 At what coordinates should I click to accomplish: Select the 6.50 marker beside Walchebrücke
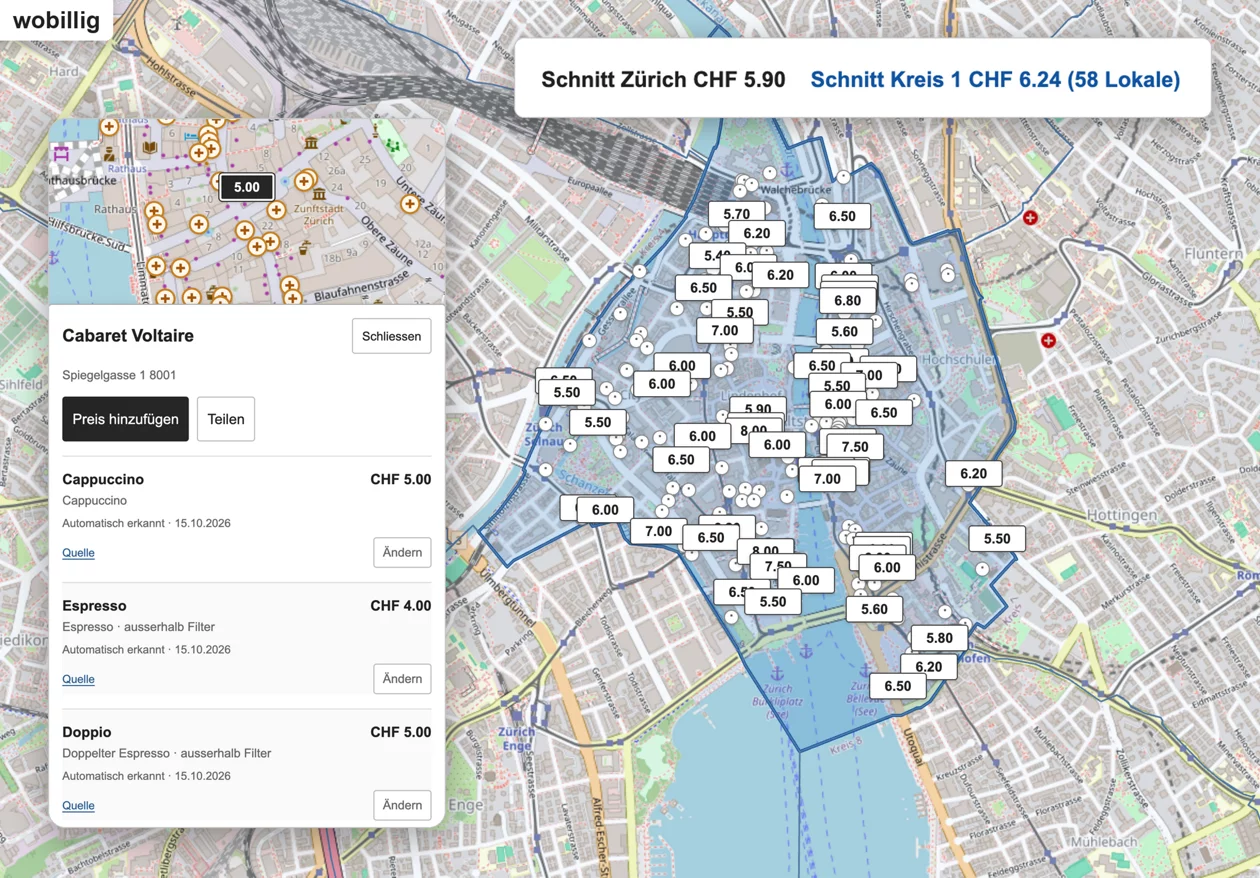[x=842, y=216]
